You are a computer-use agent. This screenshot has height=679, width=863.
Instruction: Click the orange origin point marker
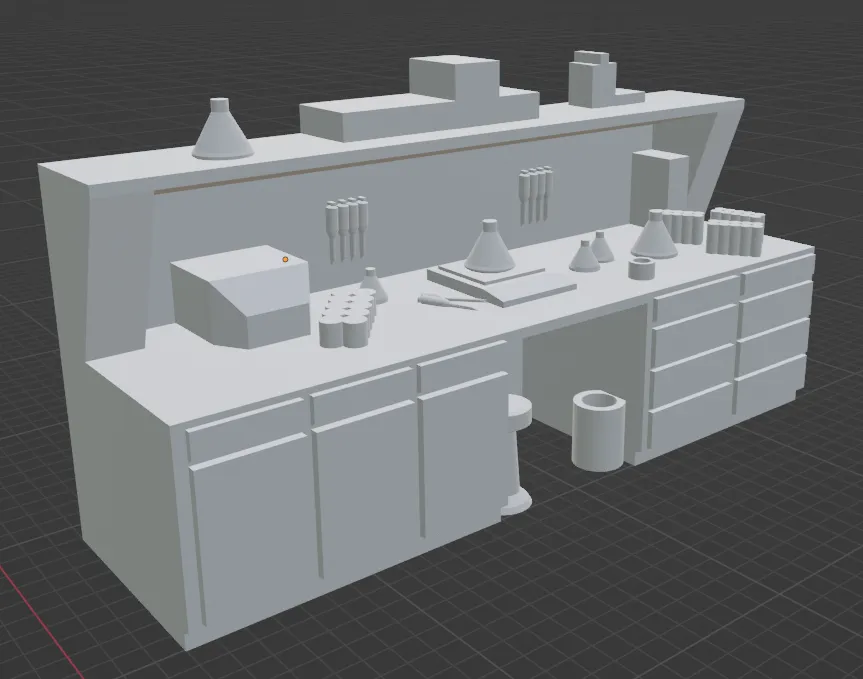pyautogui.click(x=285, y=260)
